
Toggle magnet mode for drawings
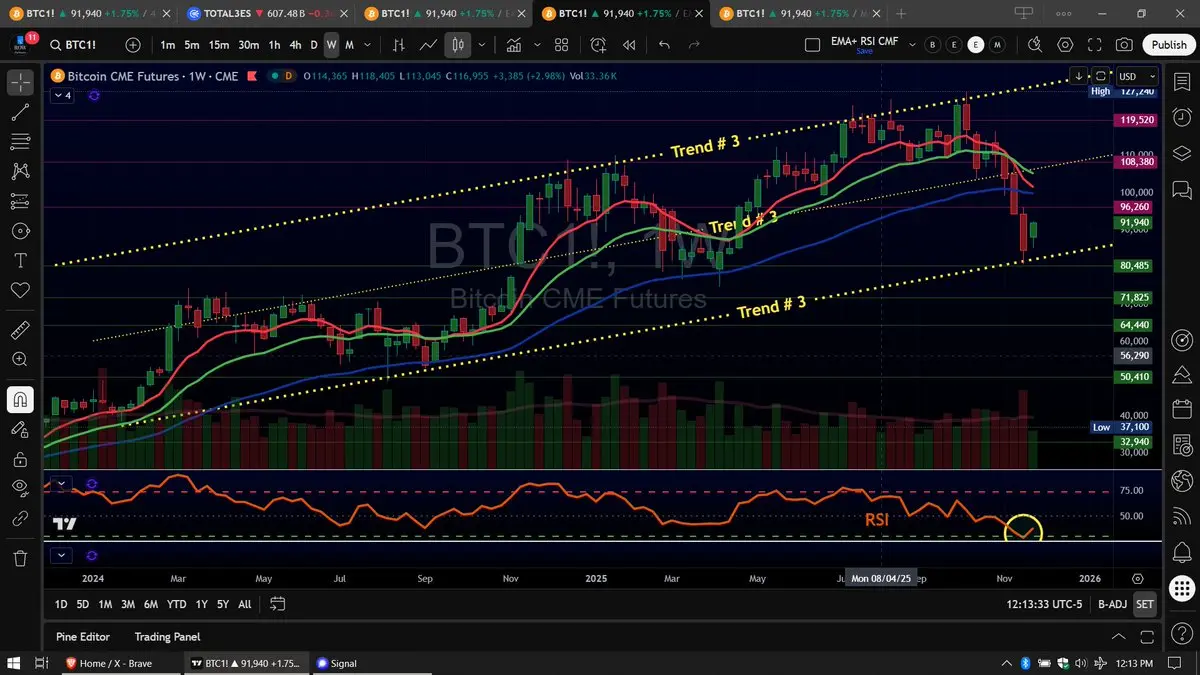pyautogui.click(x=20, y=400)
